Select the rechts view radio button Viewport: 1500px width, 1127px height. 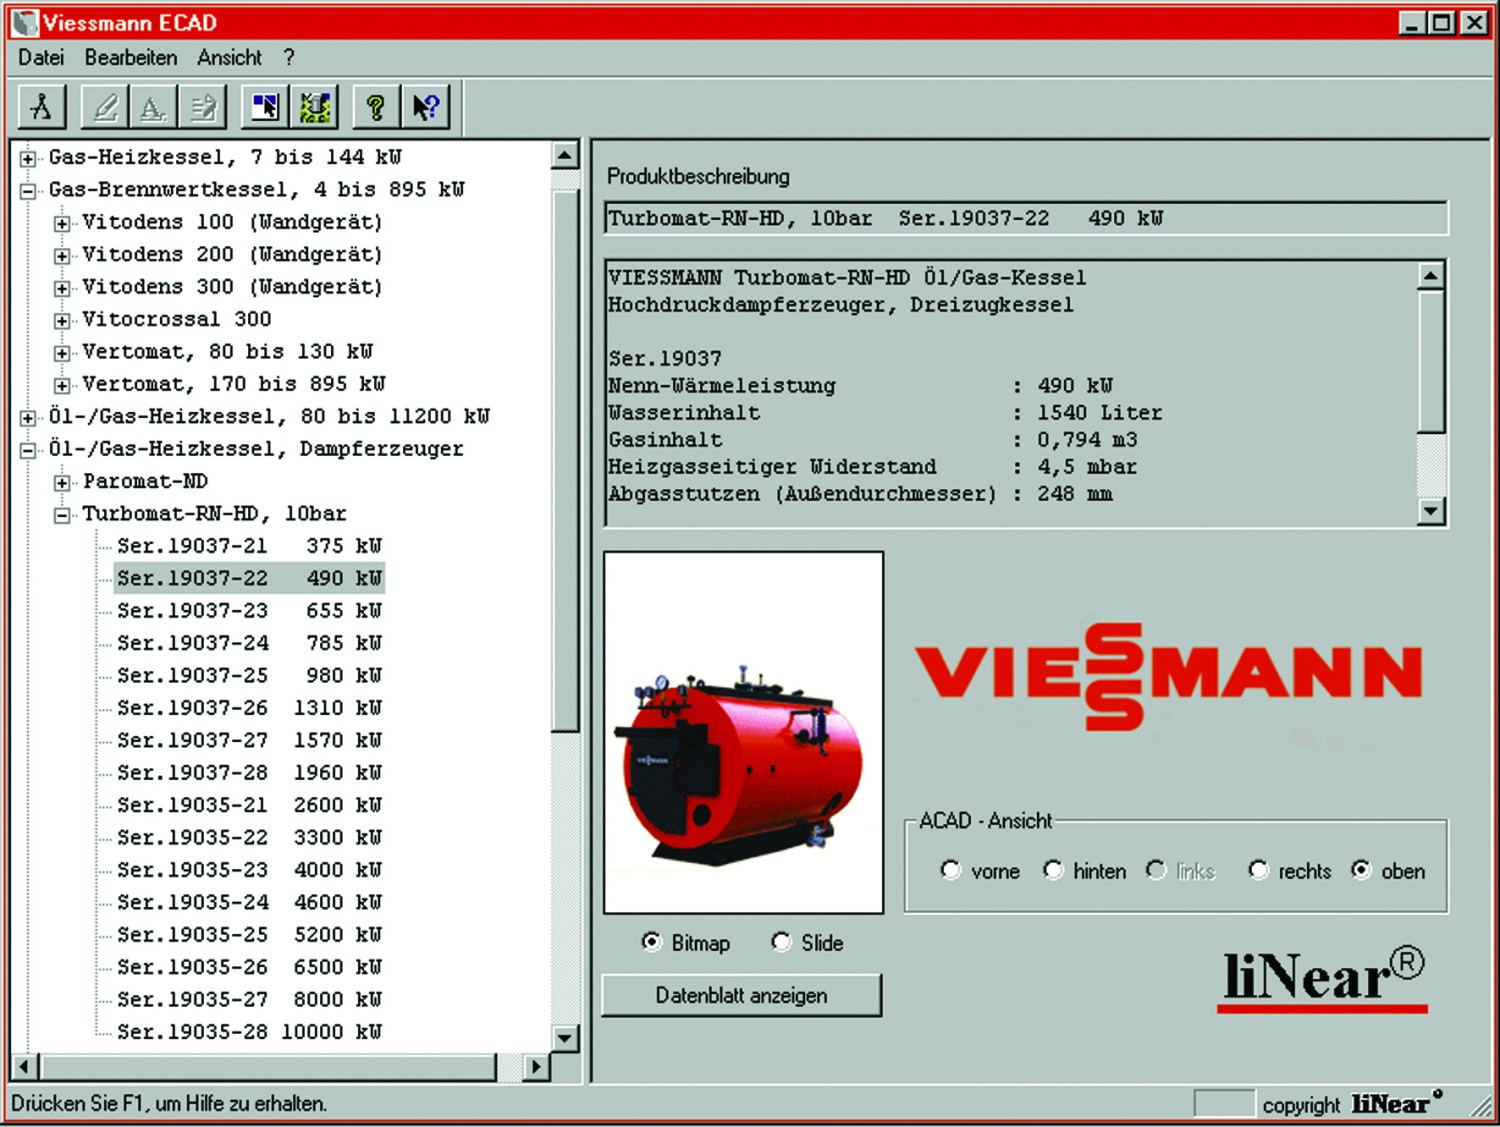[x=1259, y=870]
